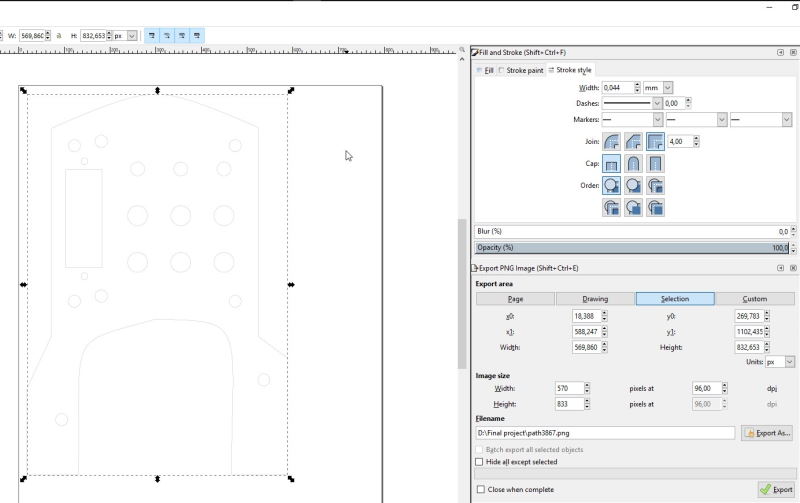
Task: Open the toolbar px unit dropdown
Action: coord(132,36)
